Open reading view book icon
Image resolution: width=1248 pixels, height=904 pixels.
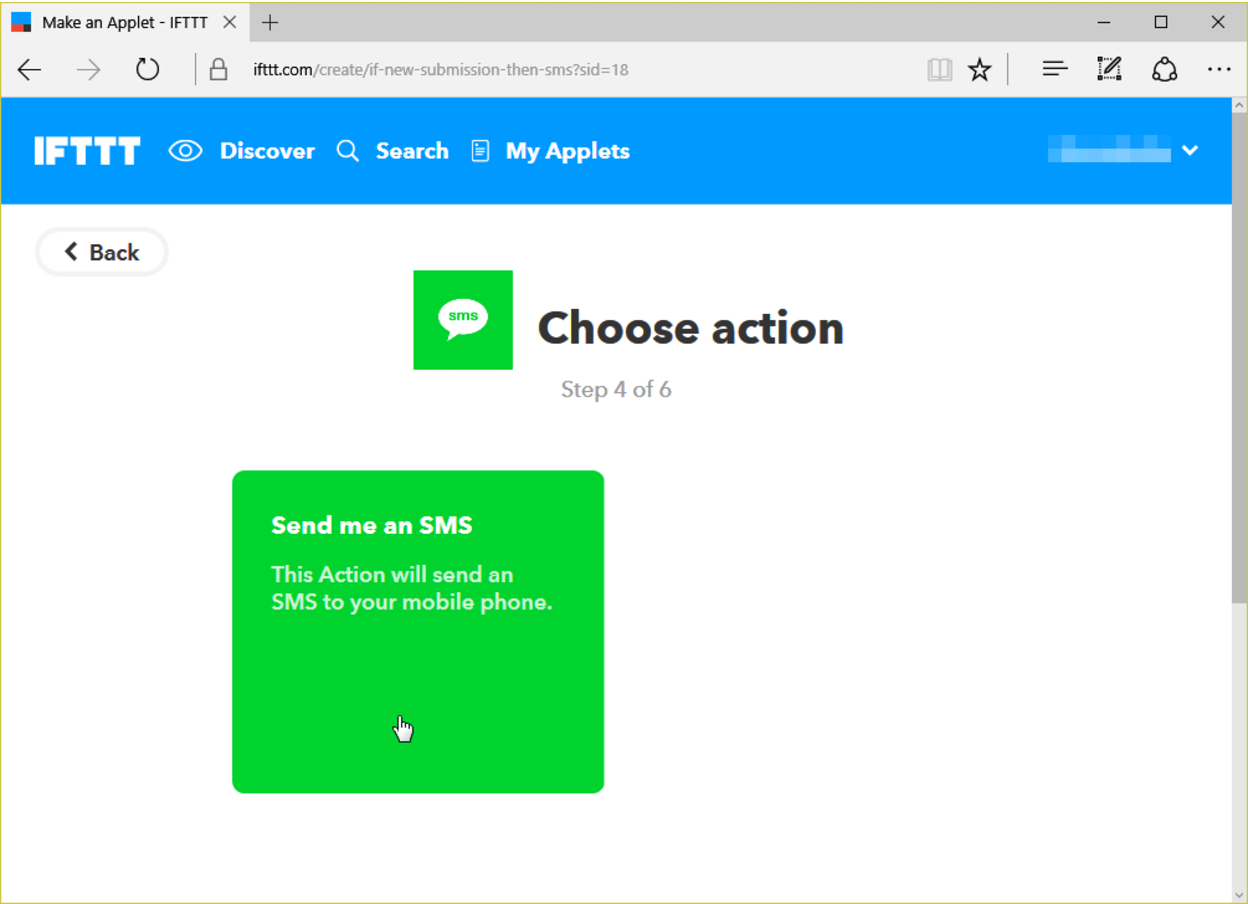click(x=939, y=69)
